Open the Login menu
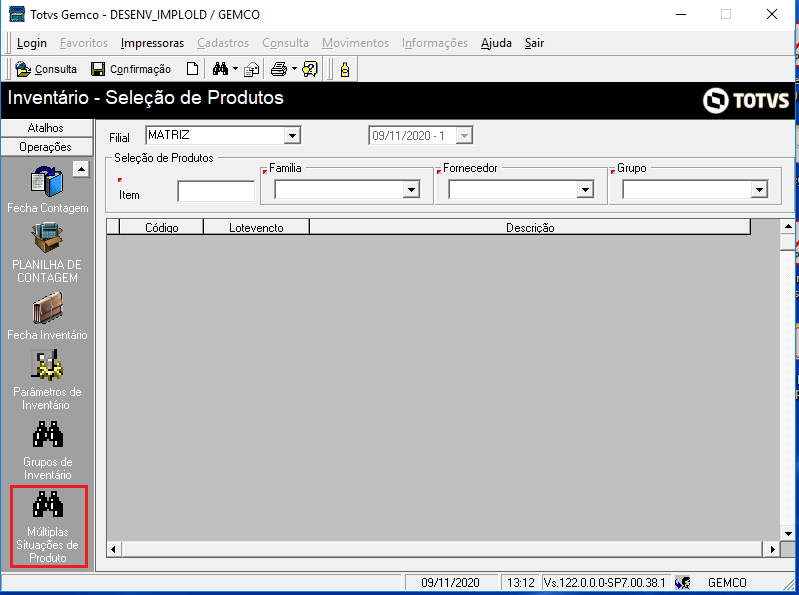Image resolution: width=799 pixels, height=595 pixels. (x=32, y=43)
